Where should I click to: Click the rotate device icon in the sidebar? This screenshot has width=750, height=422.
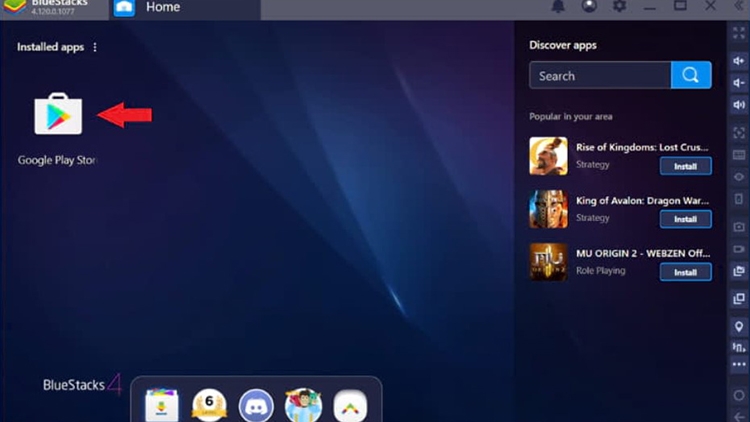click(x=739, y=199)
